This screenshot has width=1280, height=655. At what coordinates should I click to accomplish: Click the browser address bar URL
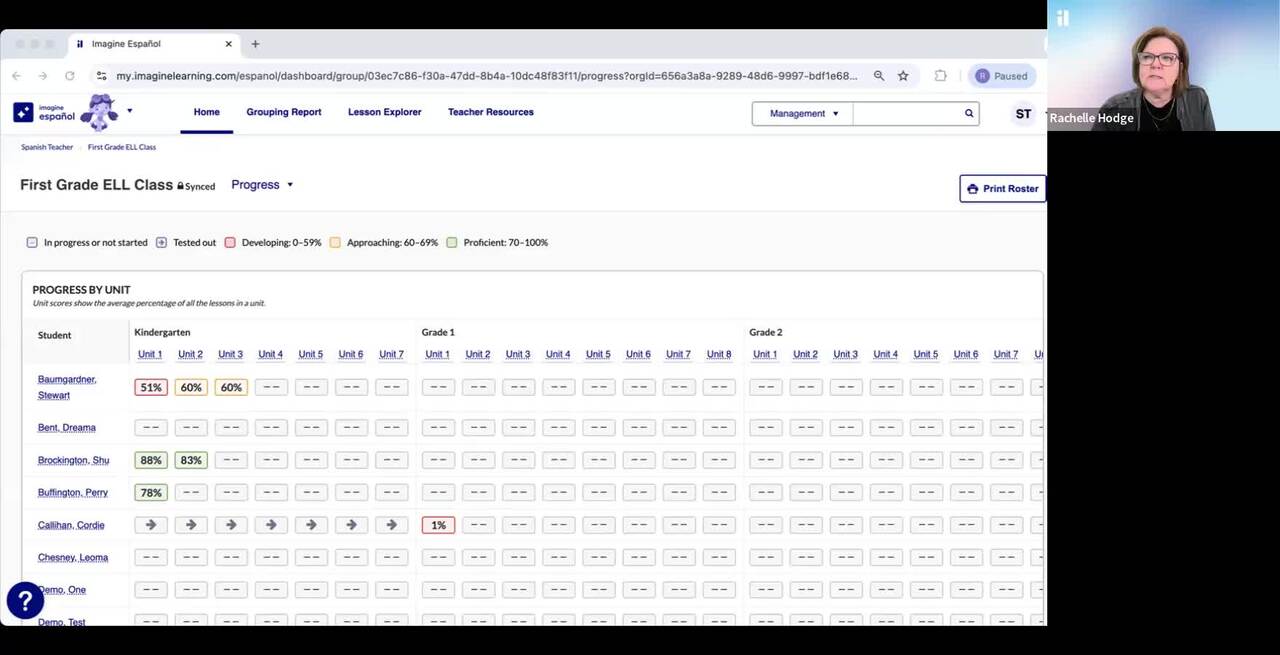tap(486, 76)
